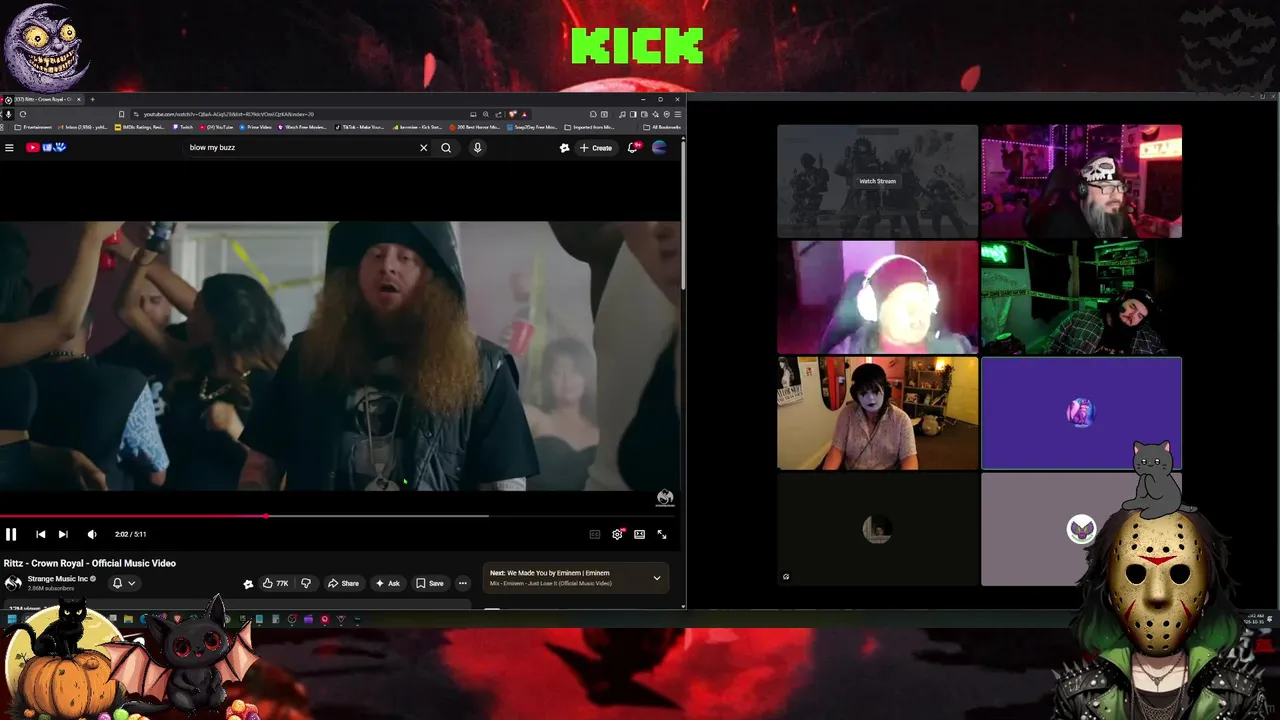
Task: Open the YouTube account avatar menu
Action: 659,148
